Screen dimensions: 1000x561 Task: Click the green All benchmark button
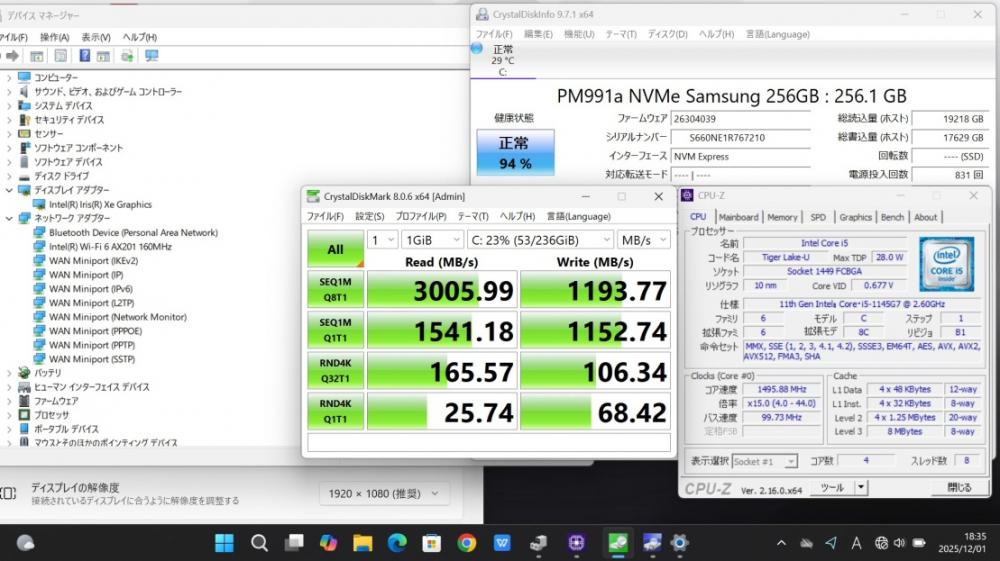coord(335,249)
